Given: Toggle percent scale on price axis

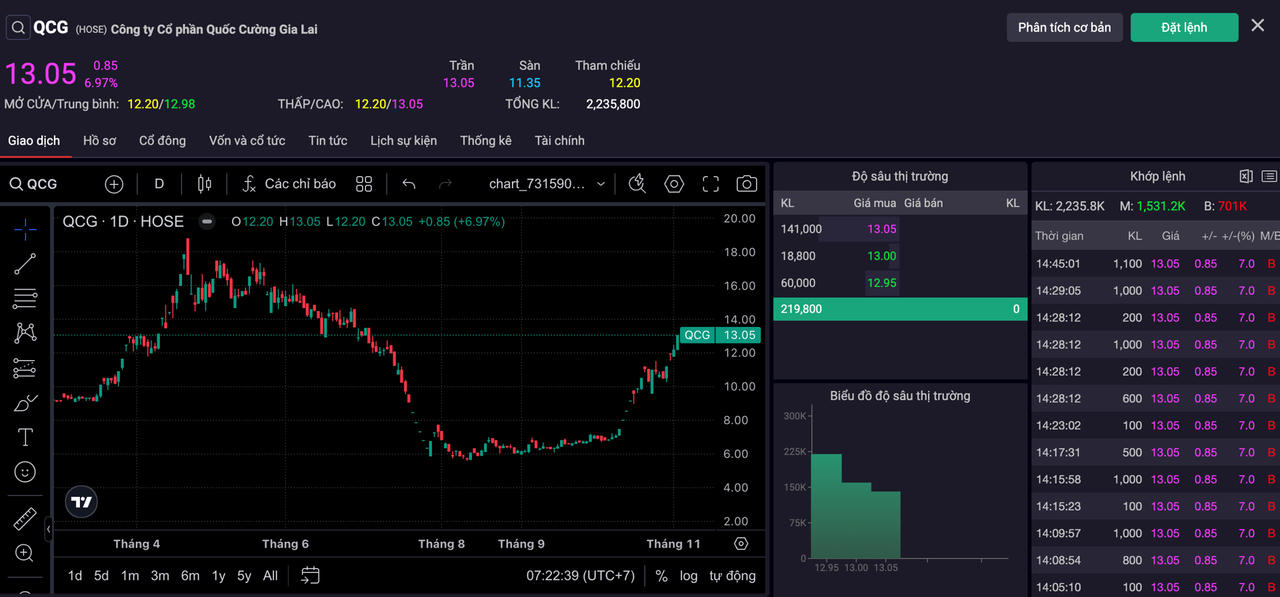Looking at the screenshot, I should point(661,576).
